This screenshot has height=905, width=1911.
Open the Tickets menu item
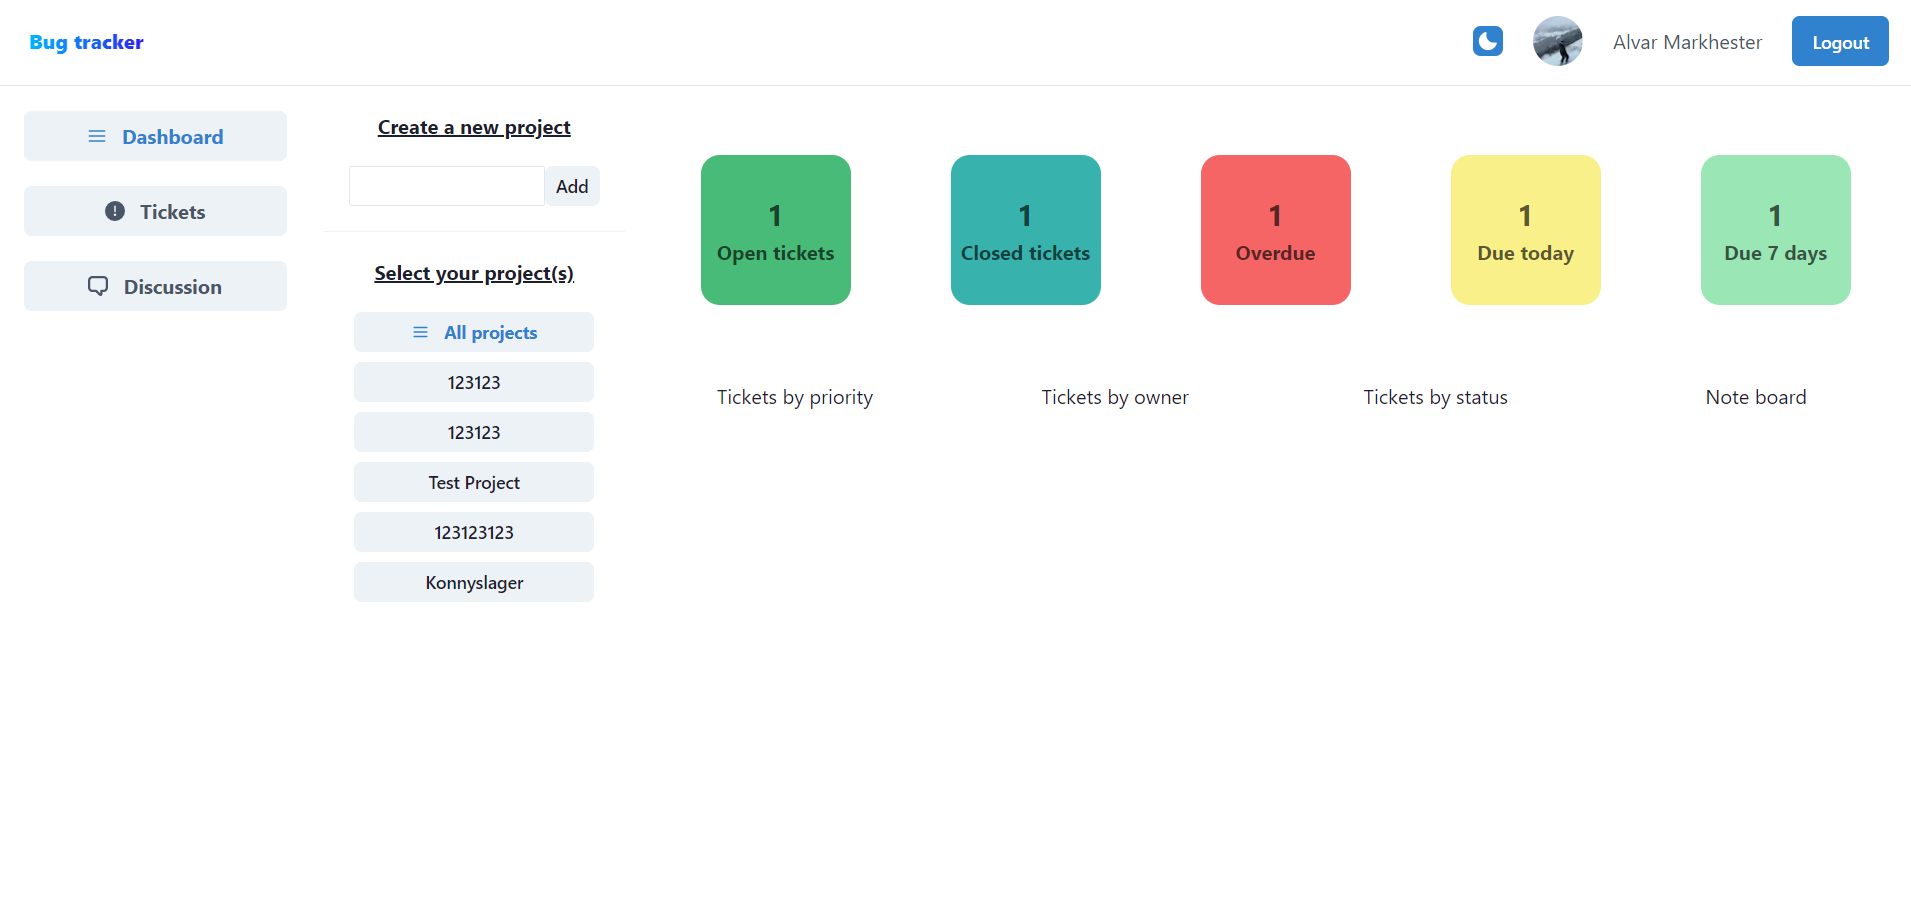point(155,211)
